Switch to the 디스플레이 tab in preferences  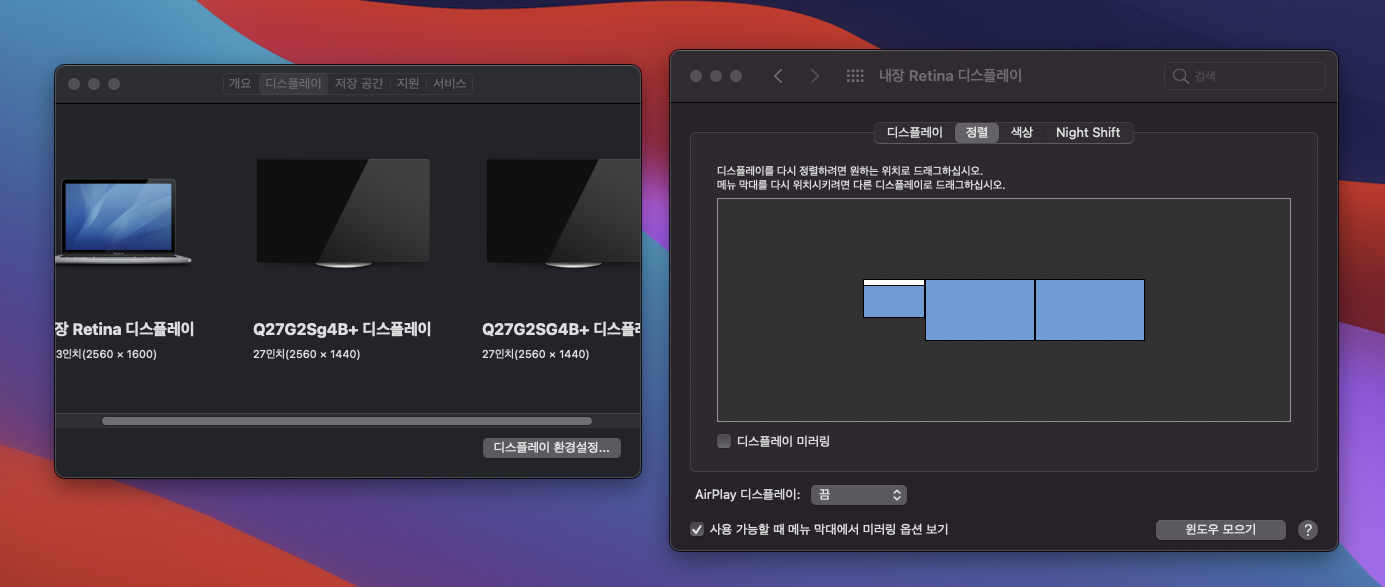[914, 132]
